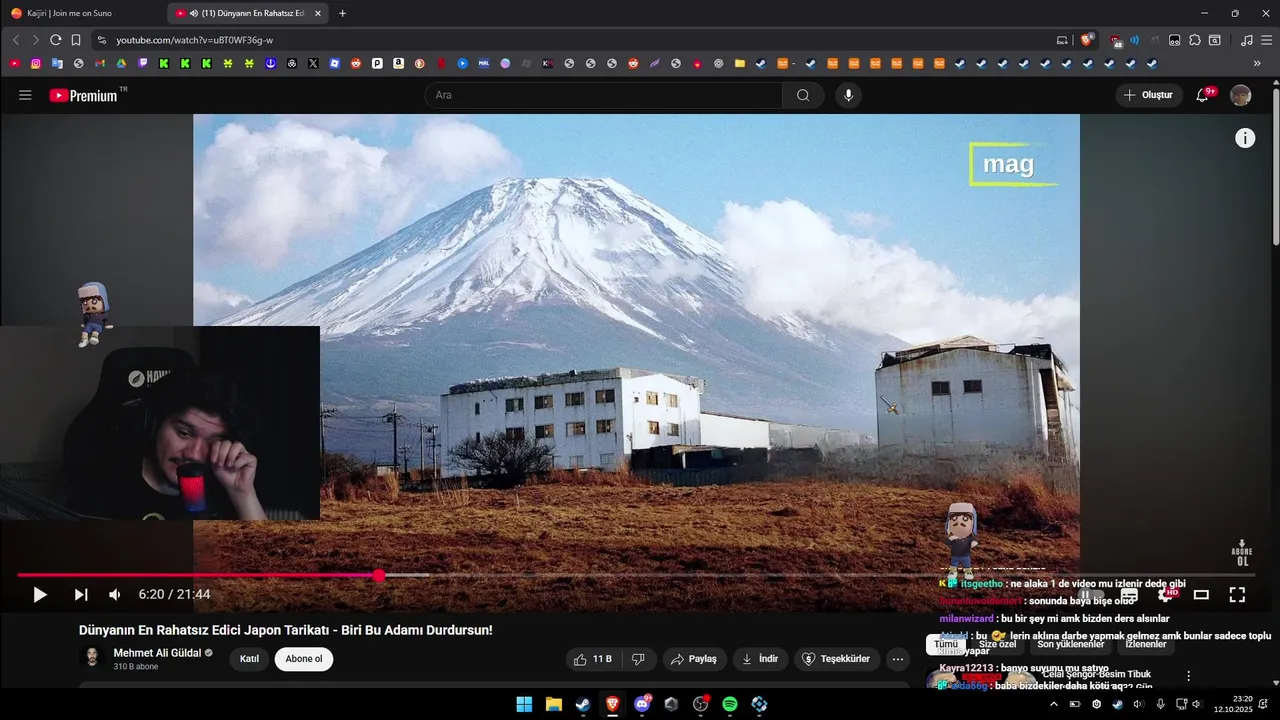Open Brave main hamburger menu
1280x720 pixels.
click(1266, 40)
